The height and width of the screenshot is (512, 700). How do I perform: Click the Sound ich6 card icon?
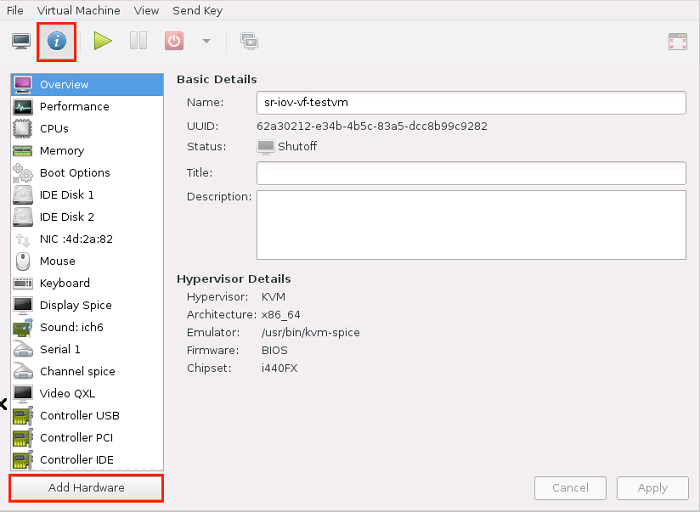click(23, 327)
